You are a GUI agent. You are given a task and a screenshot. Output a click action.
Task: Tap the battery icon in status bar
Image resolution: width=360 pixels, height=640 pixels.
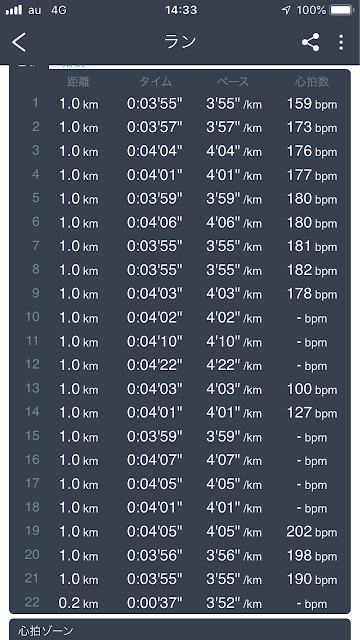tap(342, 10)
